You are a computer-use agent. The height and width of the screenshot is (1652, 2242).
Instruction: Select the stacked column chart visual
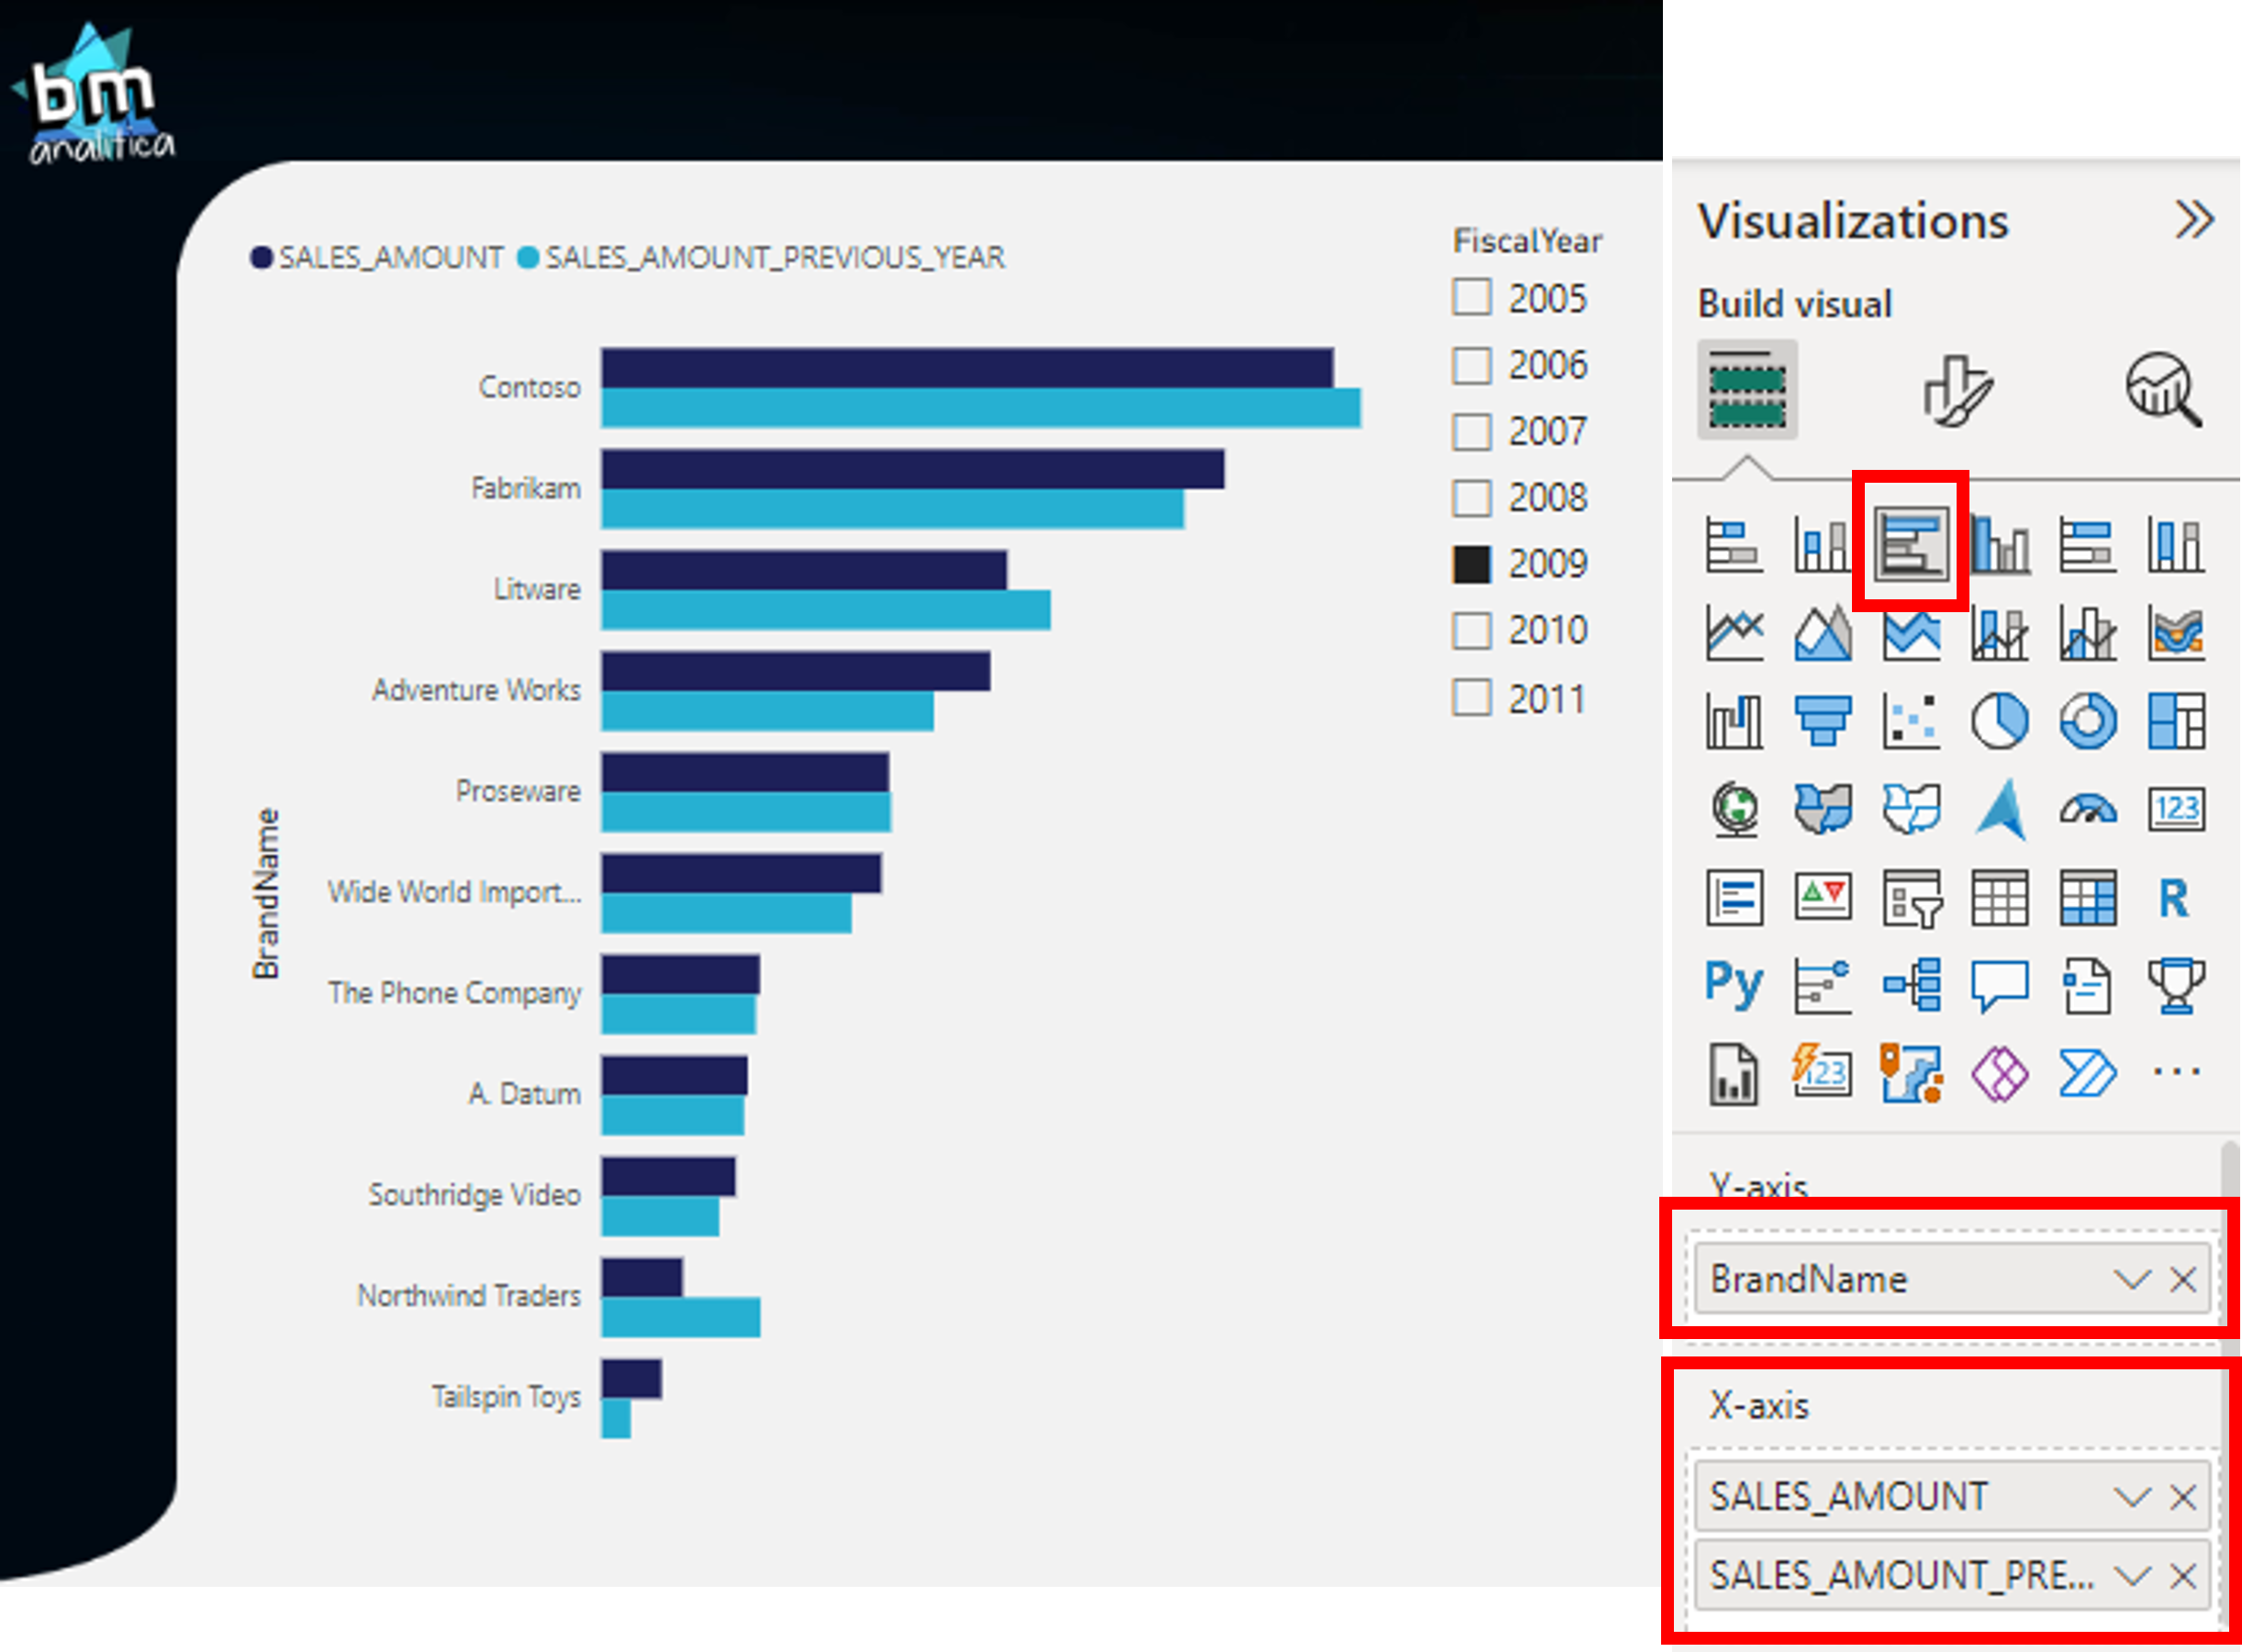point(1822,546)
